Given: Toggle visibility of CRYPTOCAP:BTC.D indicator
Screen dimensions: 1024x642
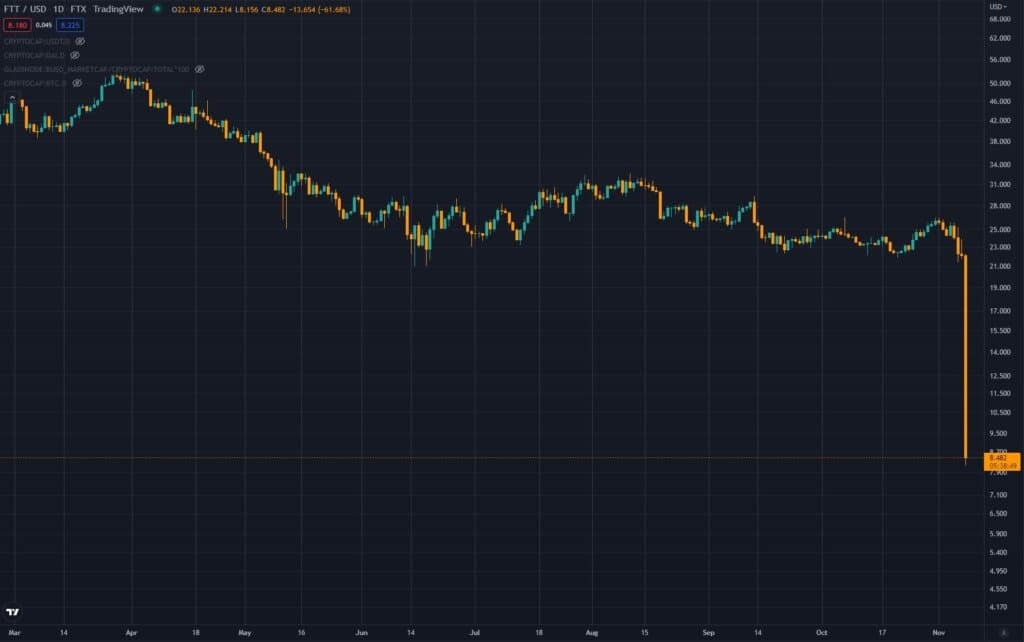Looking at the screenshot, I should click(x=77, y=84).
